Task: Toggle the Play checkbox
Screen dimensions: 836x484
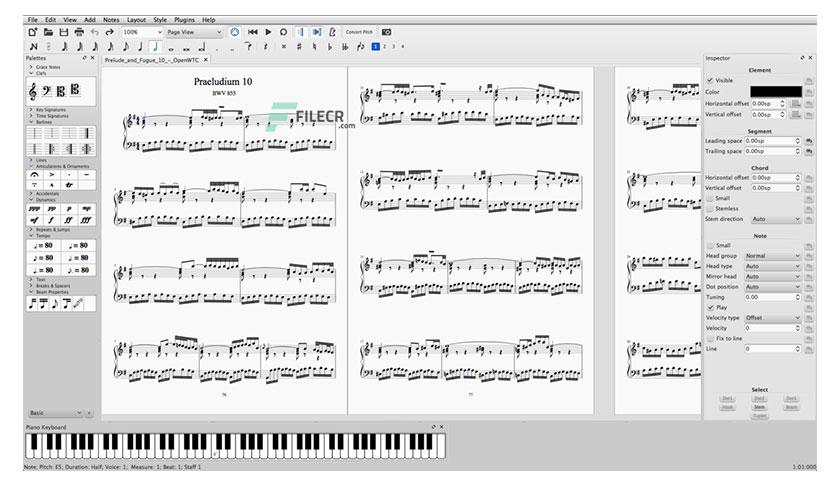Action: 710,308
